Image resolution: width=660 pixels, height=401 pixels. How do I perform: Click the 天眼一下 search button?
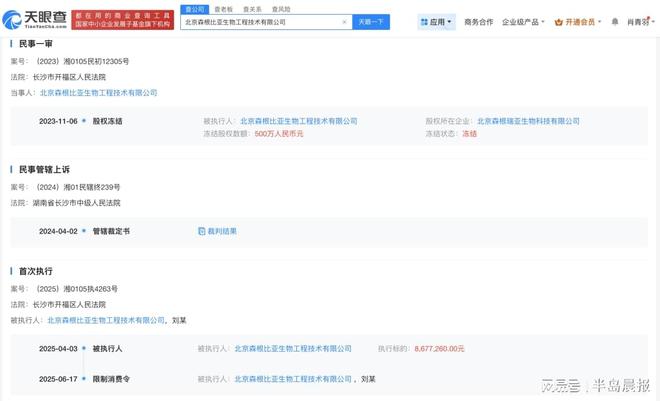pos(371,22)
